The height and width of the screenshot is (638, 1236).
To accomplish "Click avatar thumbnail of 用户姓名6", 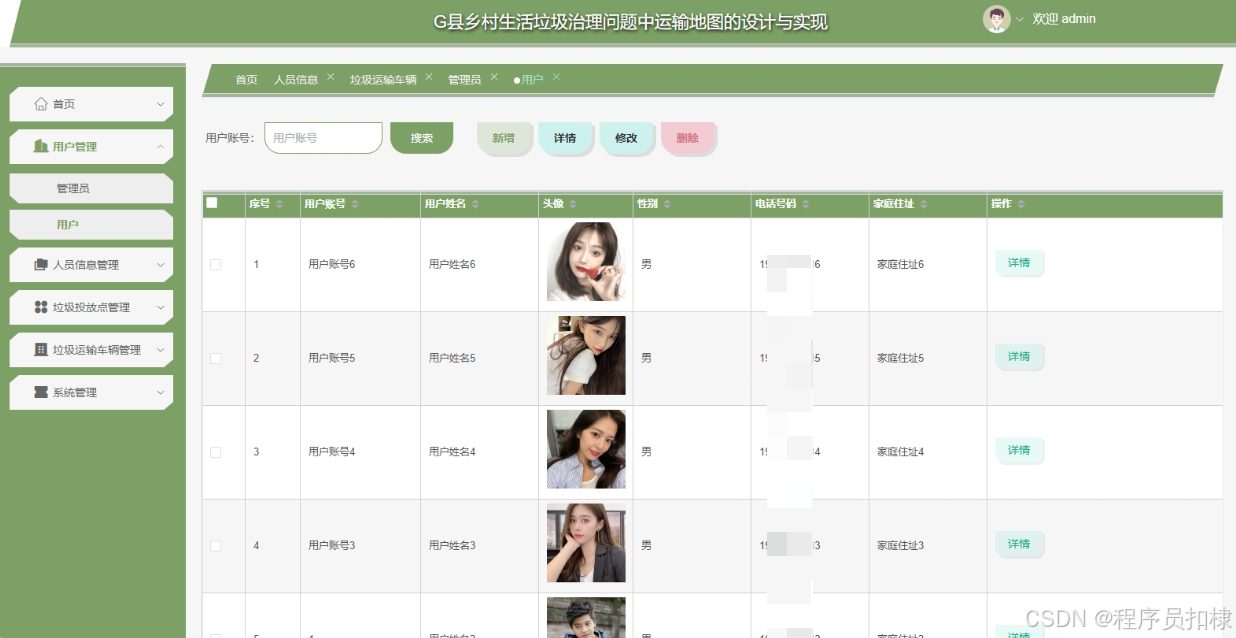I will pyautogui.click(x=586, y=262).
